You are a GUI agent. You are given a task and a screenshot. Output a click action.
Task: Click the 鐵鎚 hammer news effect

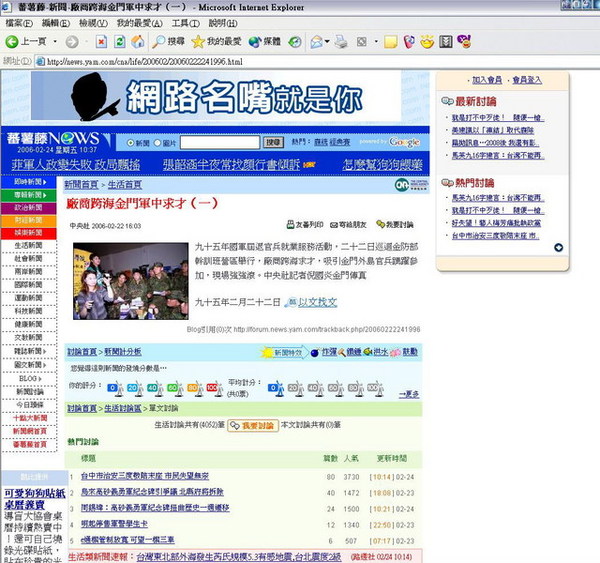click(350, 352)
